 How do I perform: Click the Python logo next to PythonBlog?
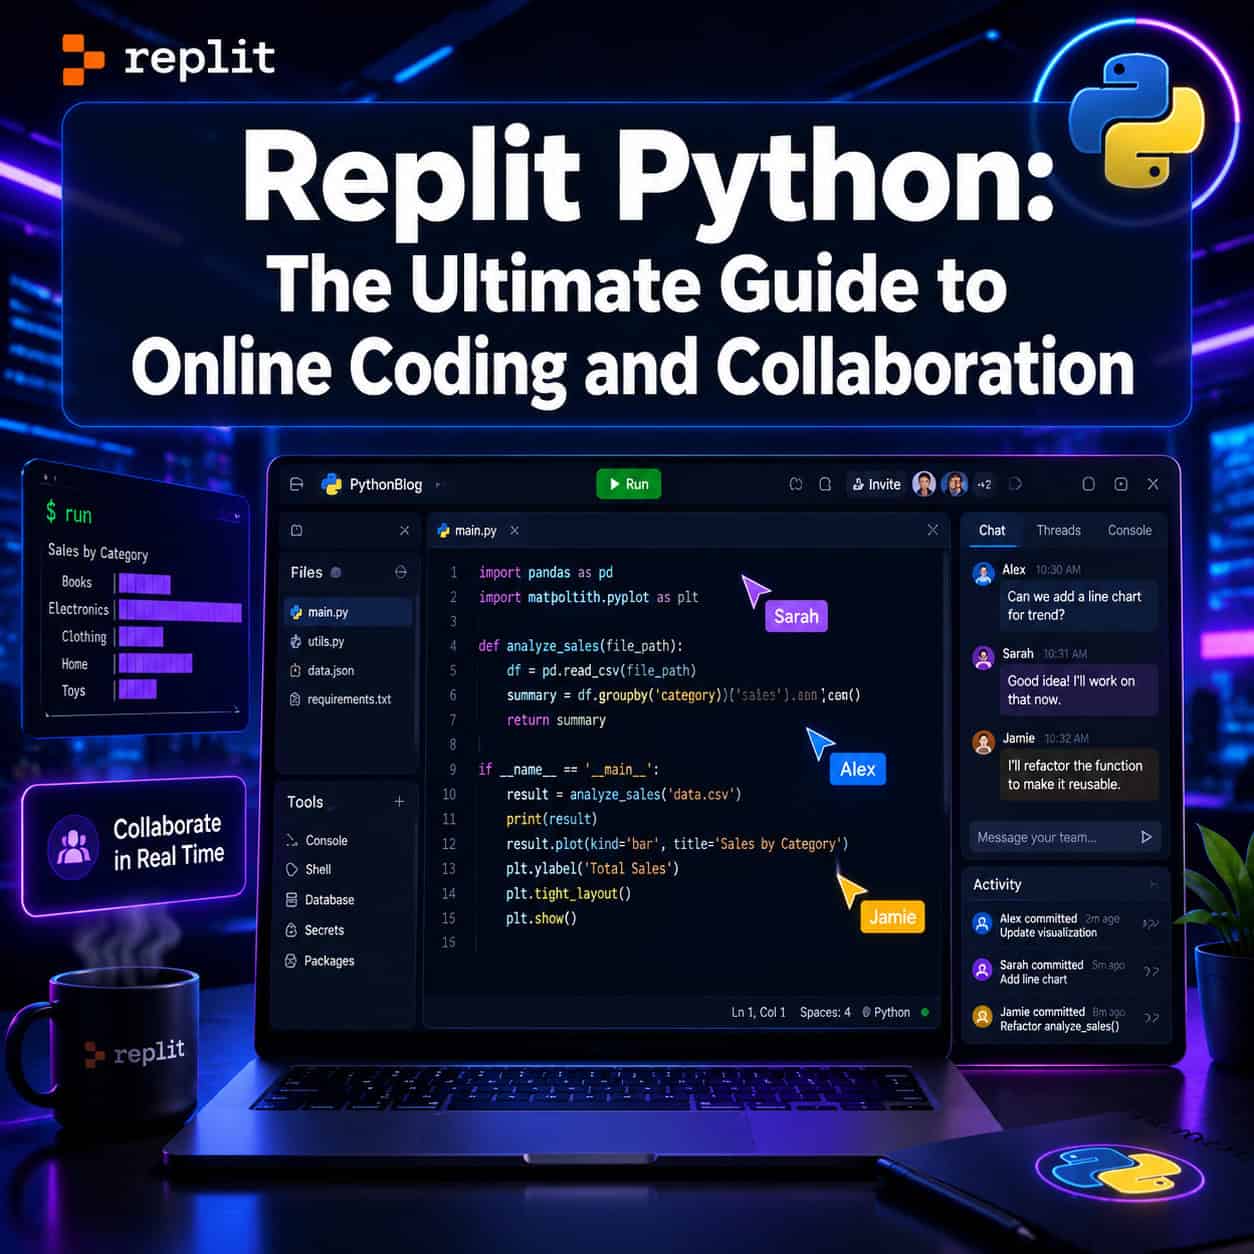331,484
